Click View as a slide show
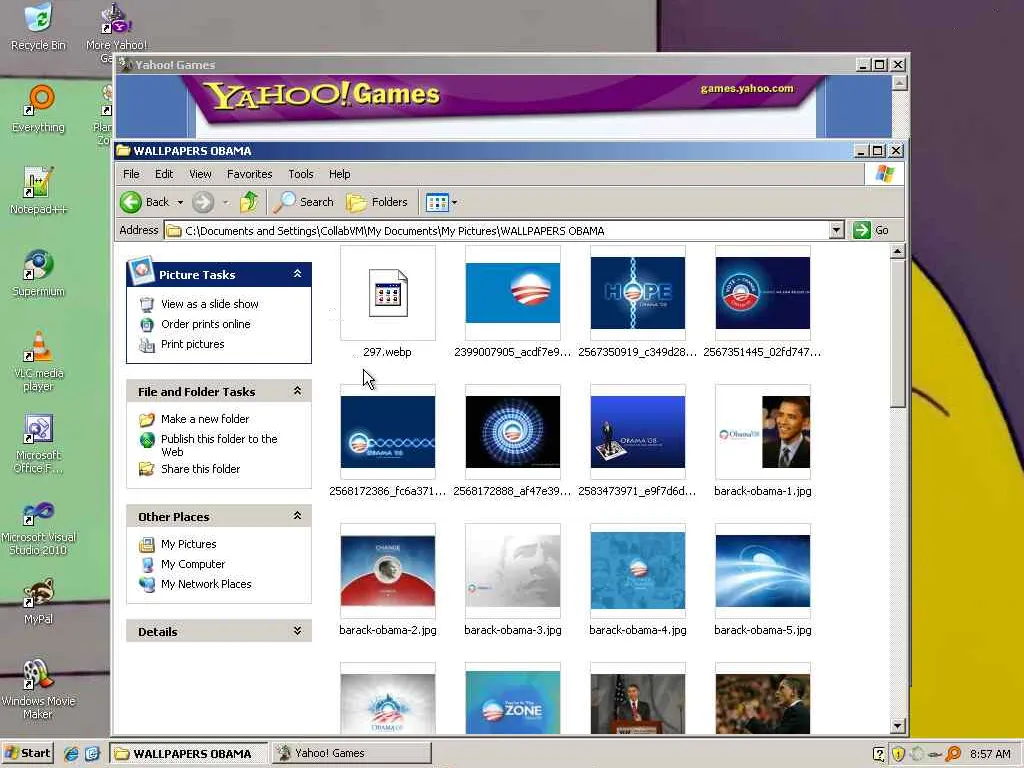1024x768 pixels. (210, 304)
